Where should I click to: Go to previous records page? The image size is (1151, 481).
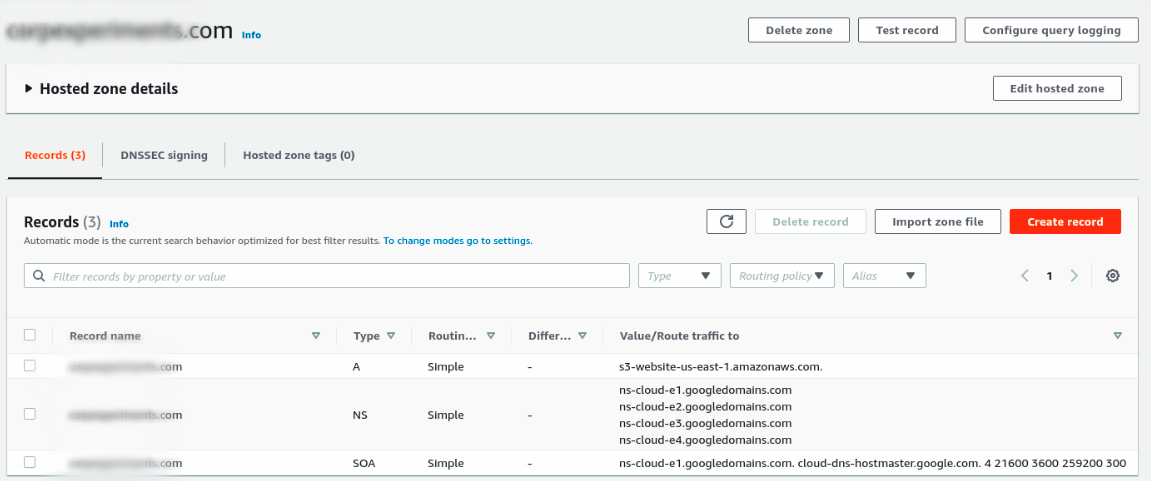click(1025, 276)
